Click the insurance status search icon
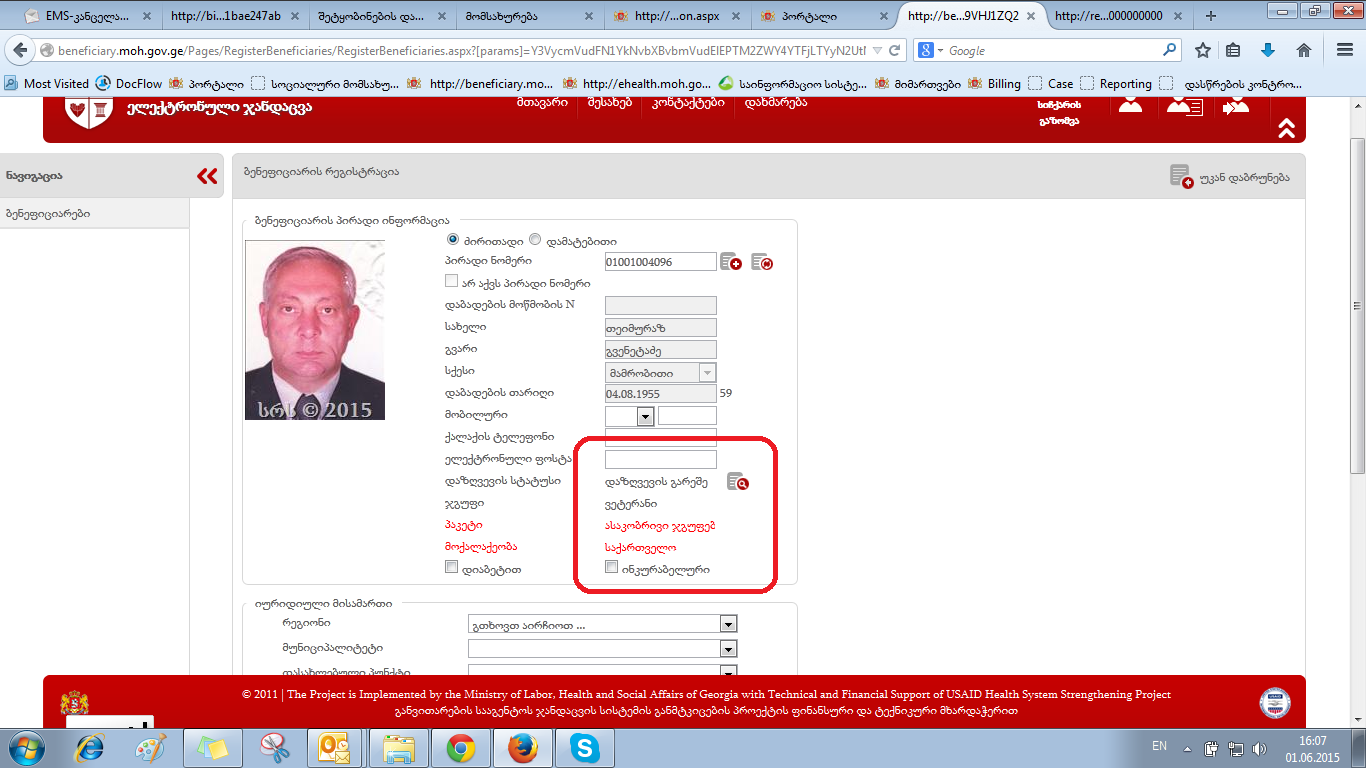Screen dimensions: 1366x768 [x=738, y=482]
